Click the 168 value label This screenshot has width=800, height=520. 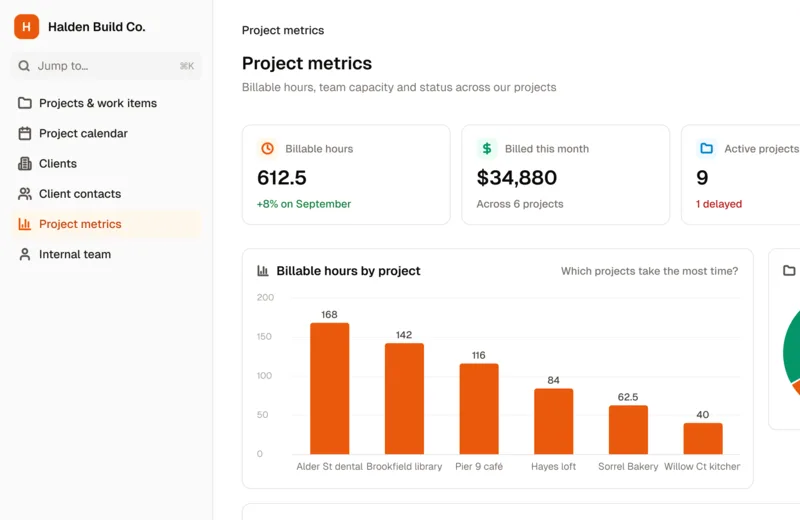click(x=329, y=314)
